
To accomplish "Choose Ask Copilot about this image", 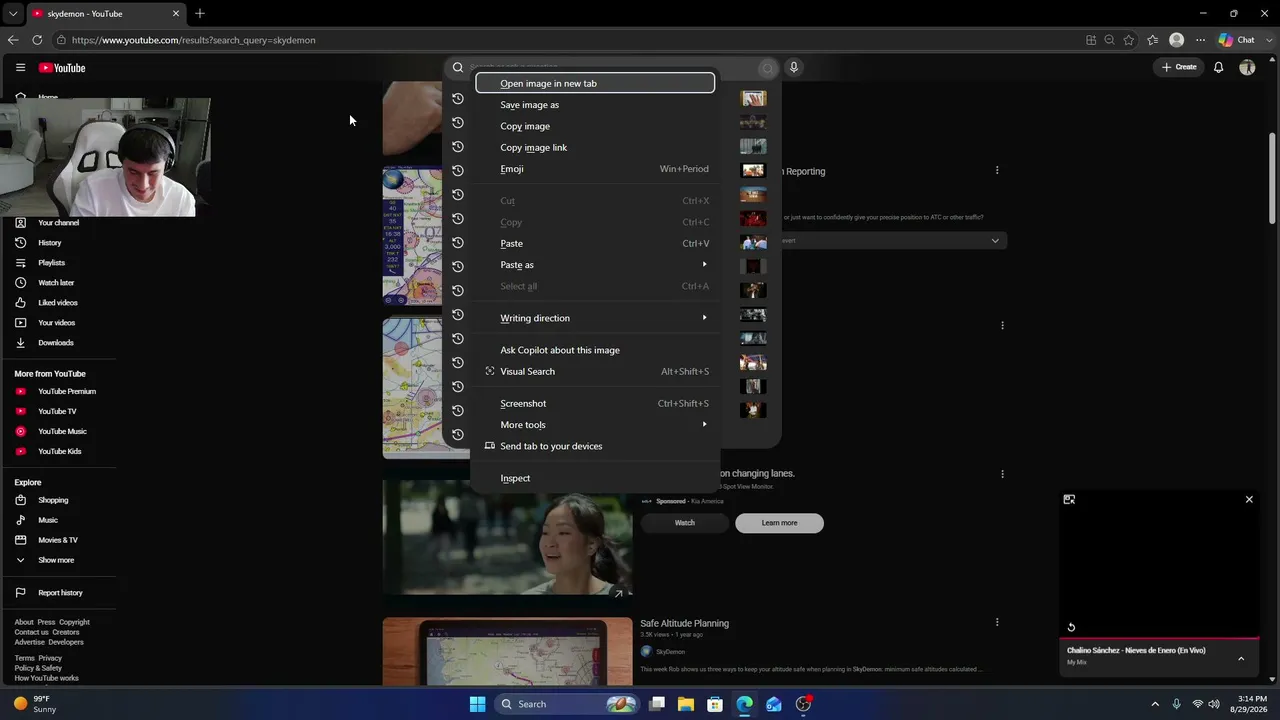I will [x=595, y=350].
